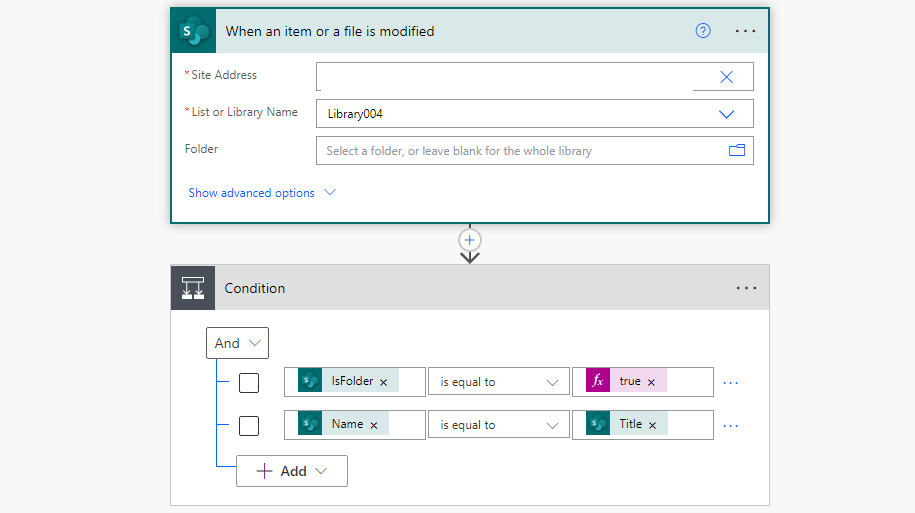Click the Condition control icon

pos(193,288)
